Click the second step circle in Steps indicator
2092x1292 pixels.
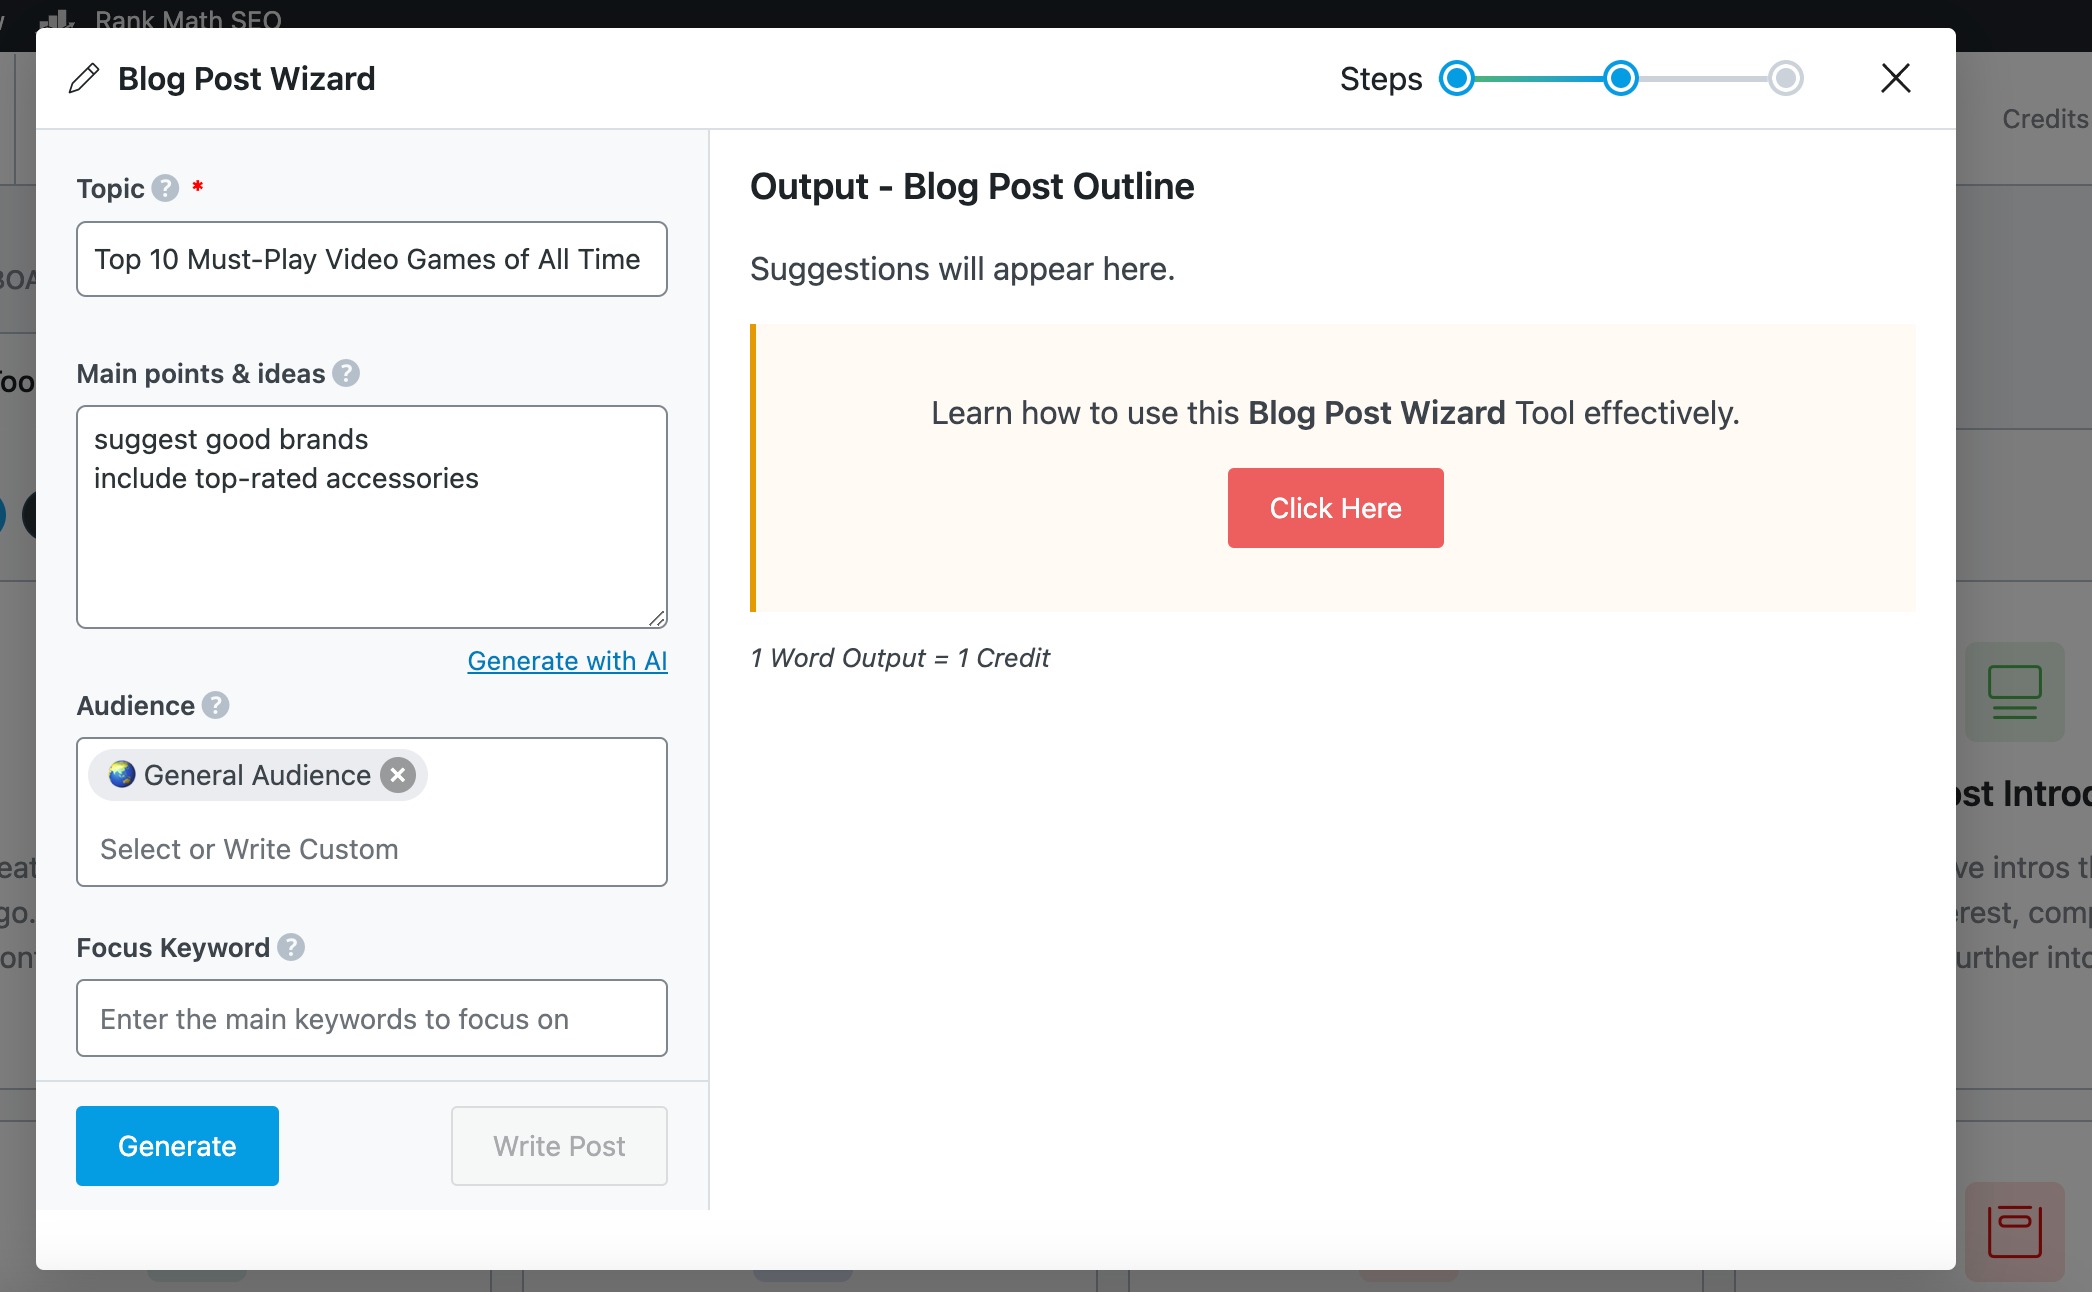tap(1621, 78)
